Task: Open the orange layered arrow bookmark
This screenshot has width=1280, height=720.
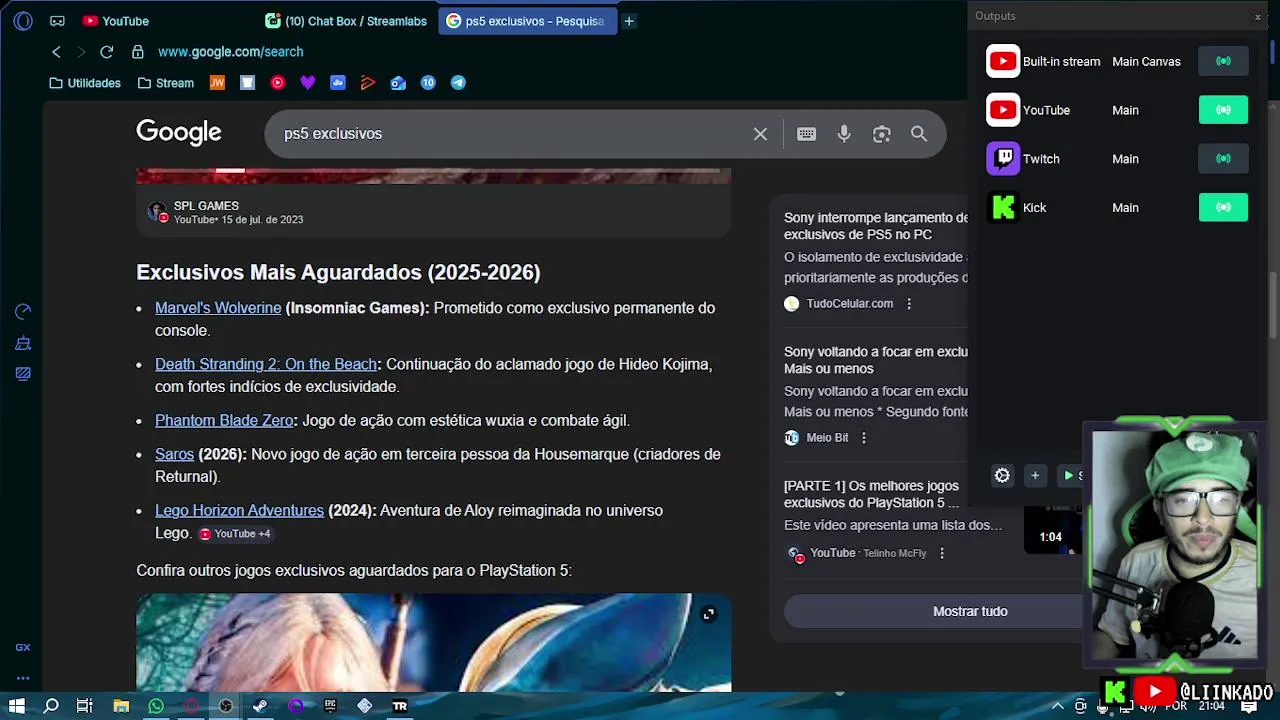Action: pyautogui.click(x=368, y=83)
